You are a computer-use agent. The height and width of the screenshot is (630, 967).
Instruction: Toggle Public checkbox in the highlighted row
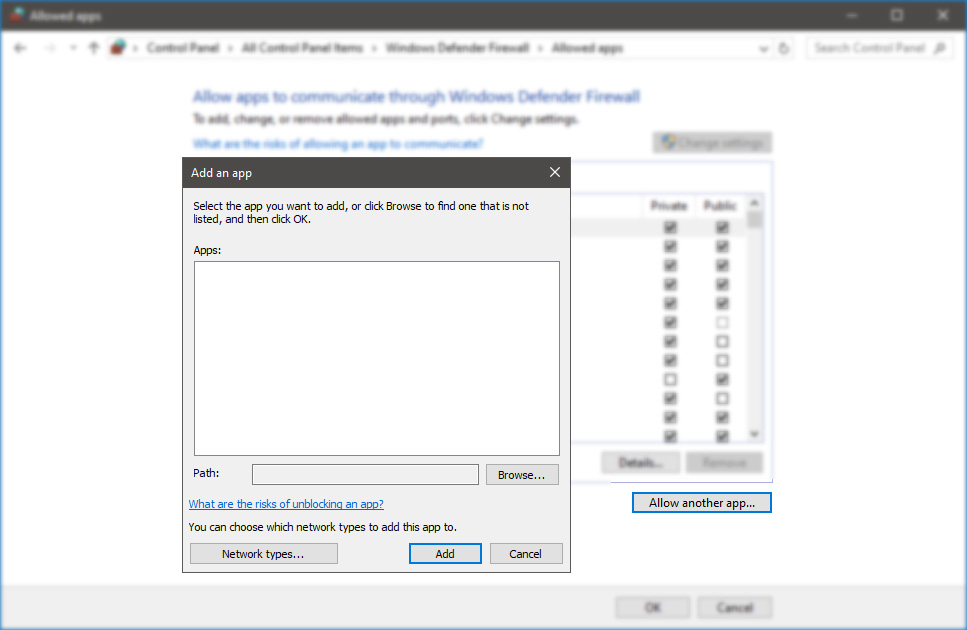tap(722, 227)
